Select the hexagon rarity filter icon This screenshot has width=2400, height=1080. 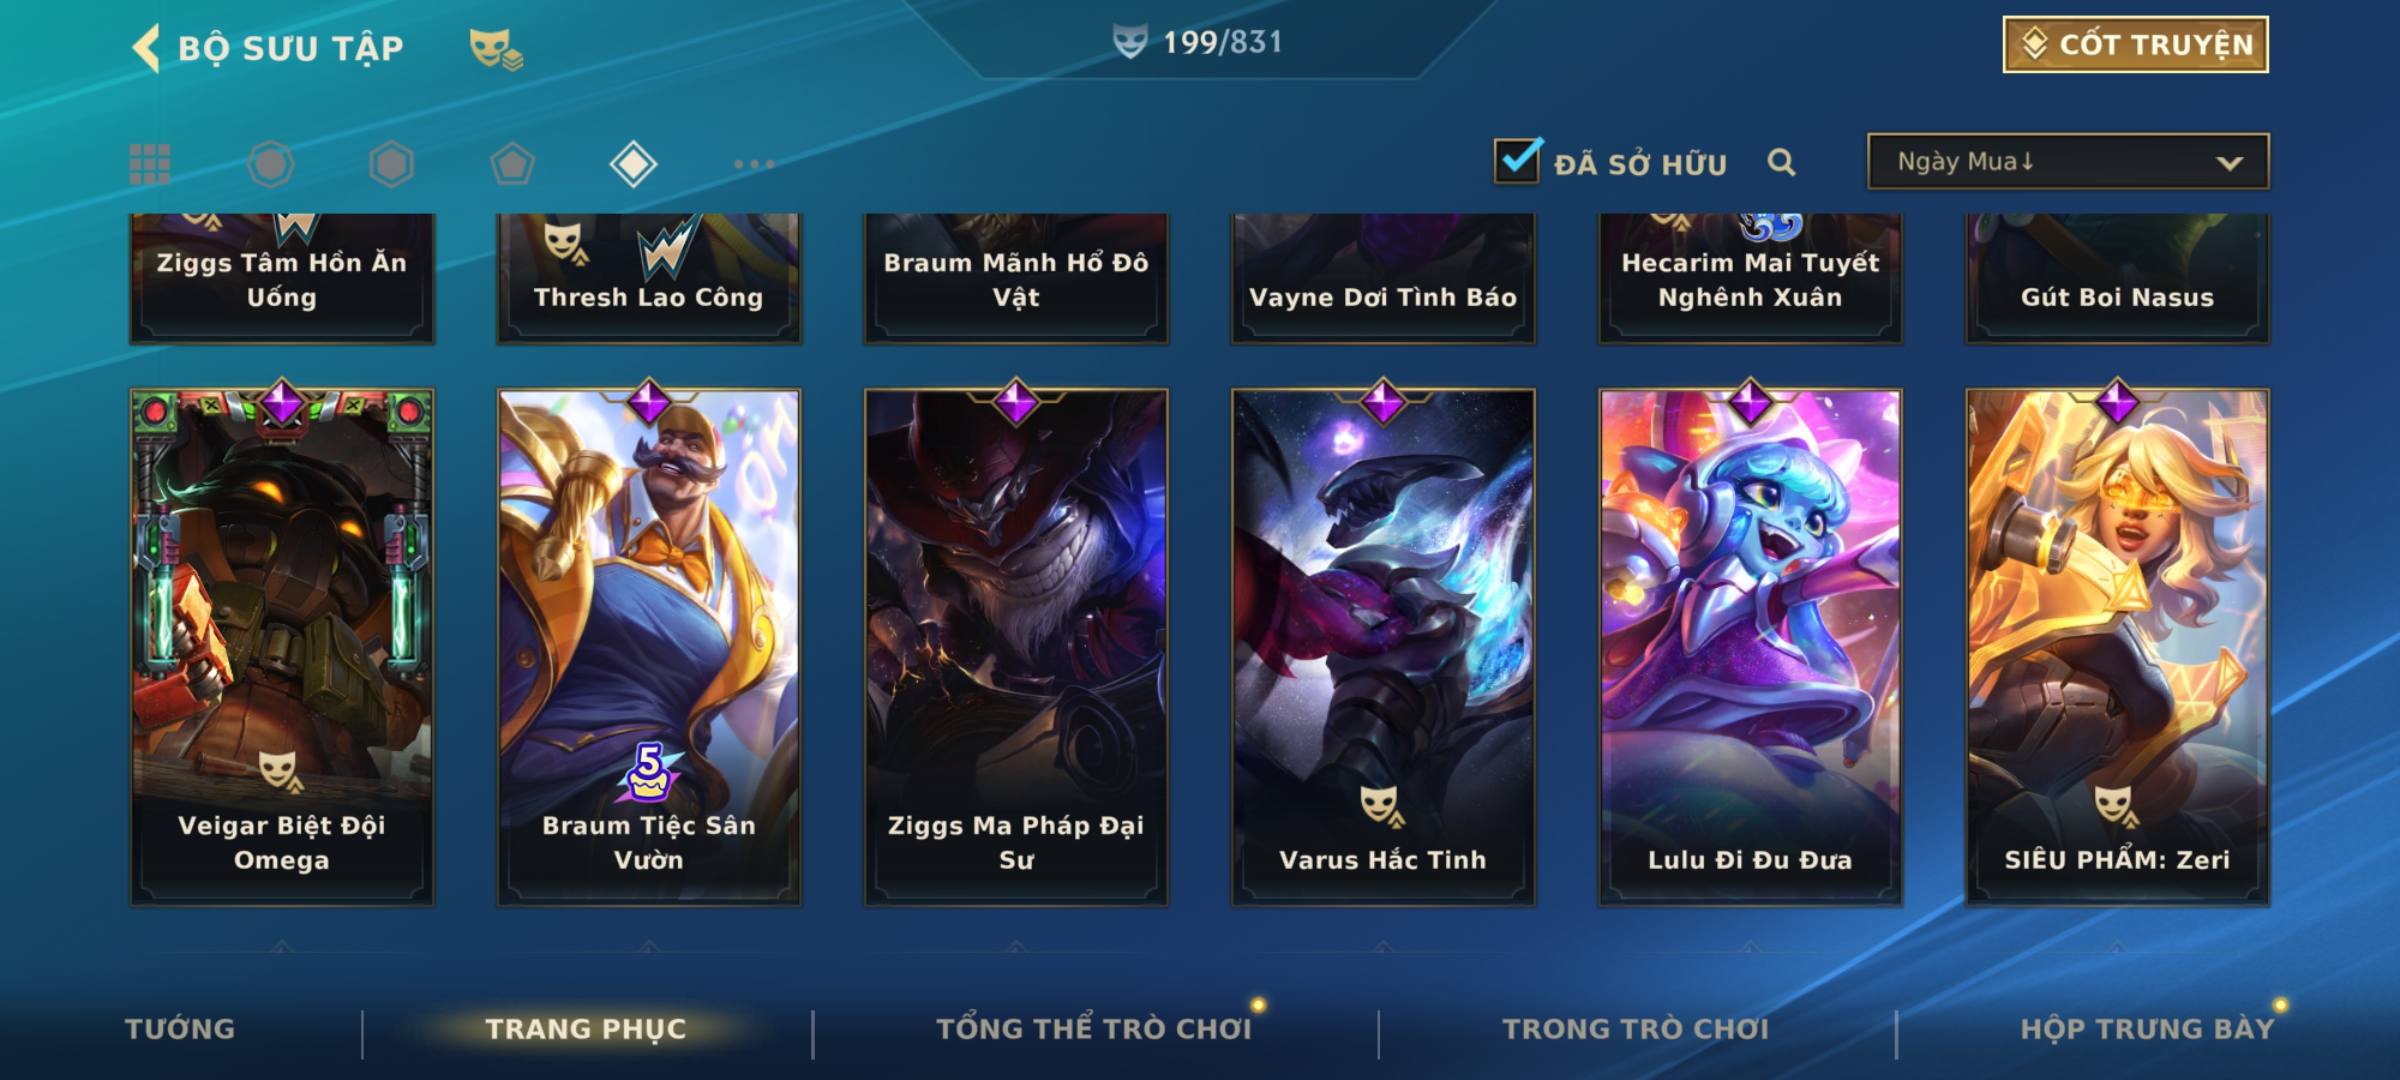click(x=391, y=164)
